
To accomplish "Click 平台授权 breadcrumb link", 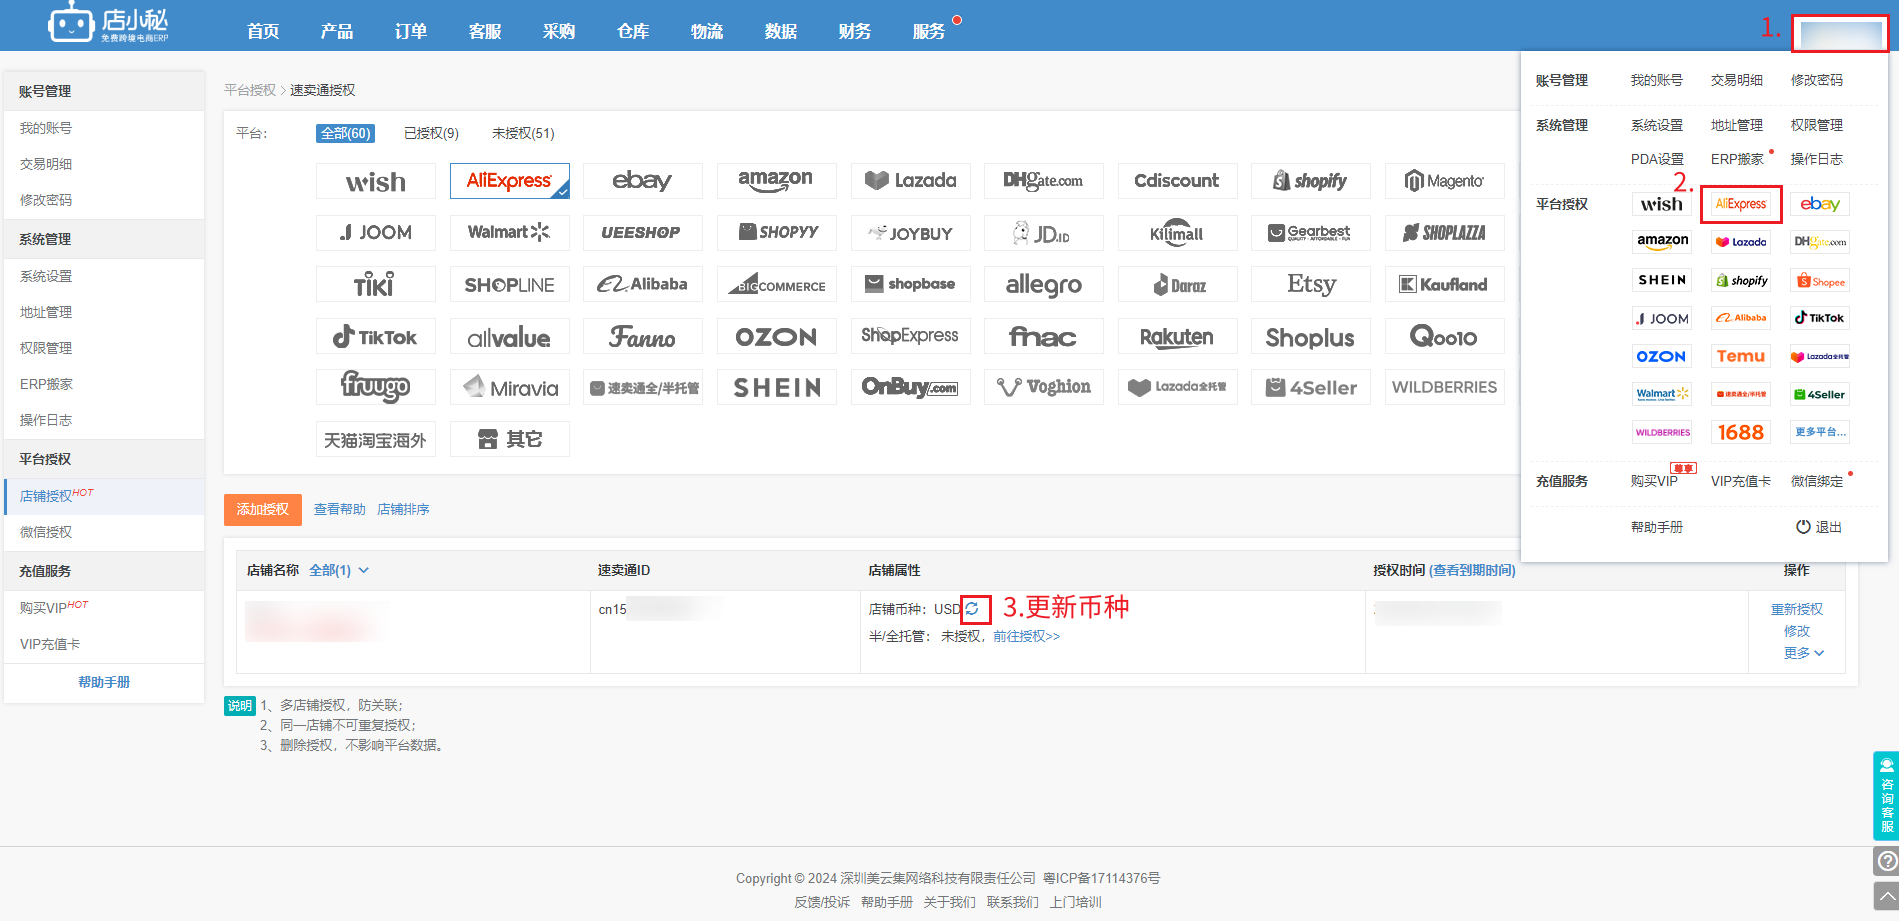I will pyautogui.click(x=249, y=90).
